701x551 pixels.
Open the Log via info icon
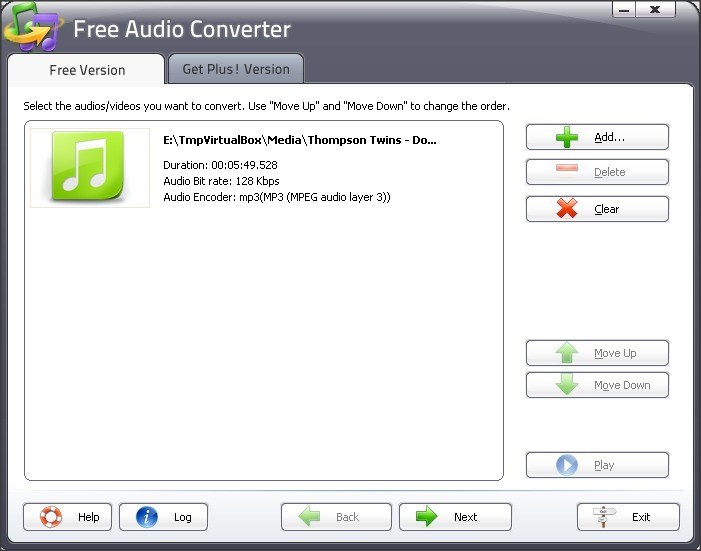click(x=147, y=517)
